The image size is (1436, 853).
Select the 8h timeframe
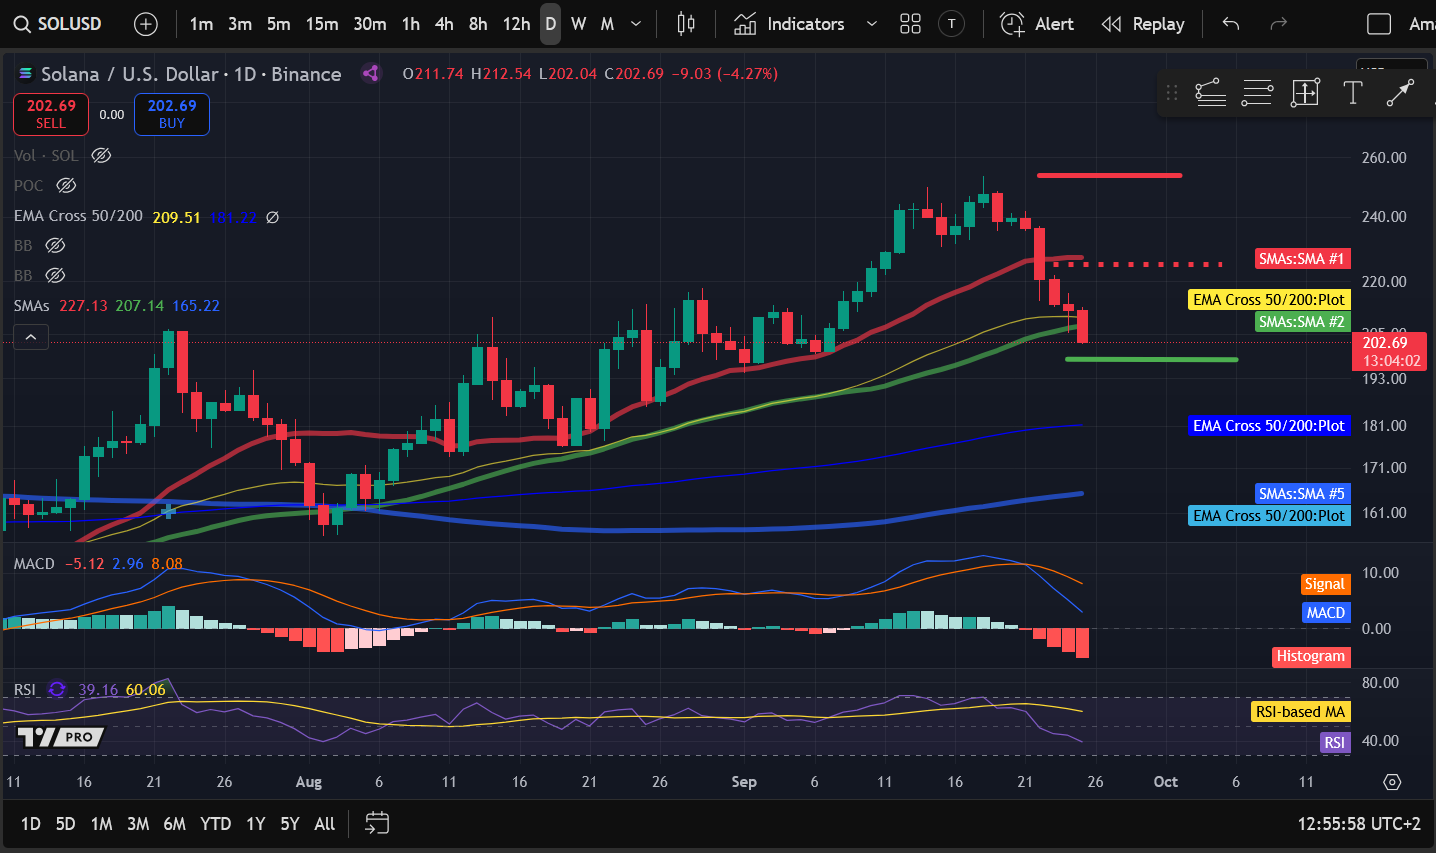click(x=478, y=24)
